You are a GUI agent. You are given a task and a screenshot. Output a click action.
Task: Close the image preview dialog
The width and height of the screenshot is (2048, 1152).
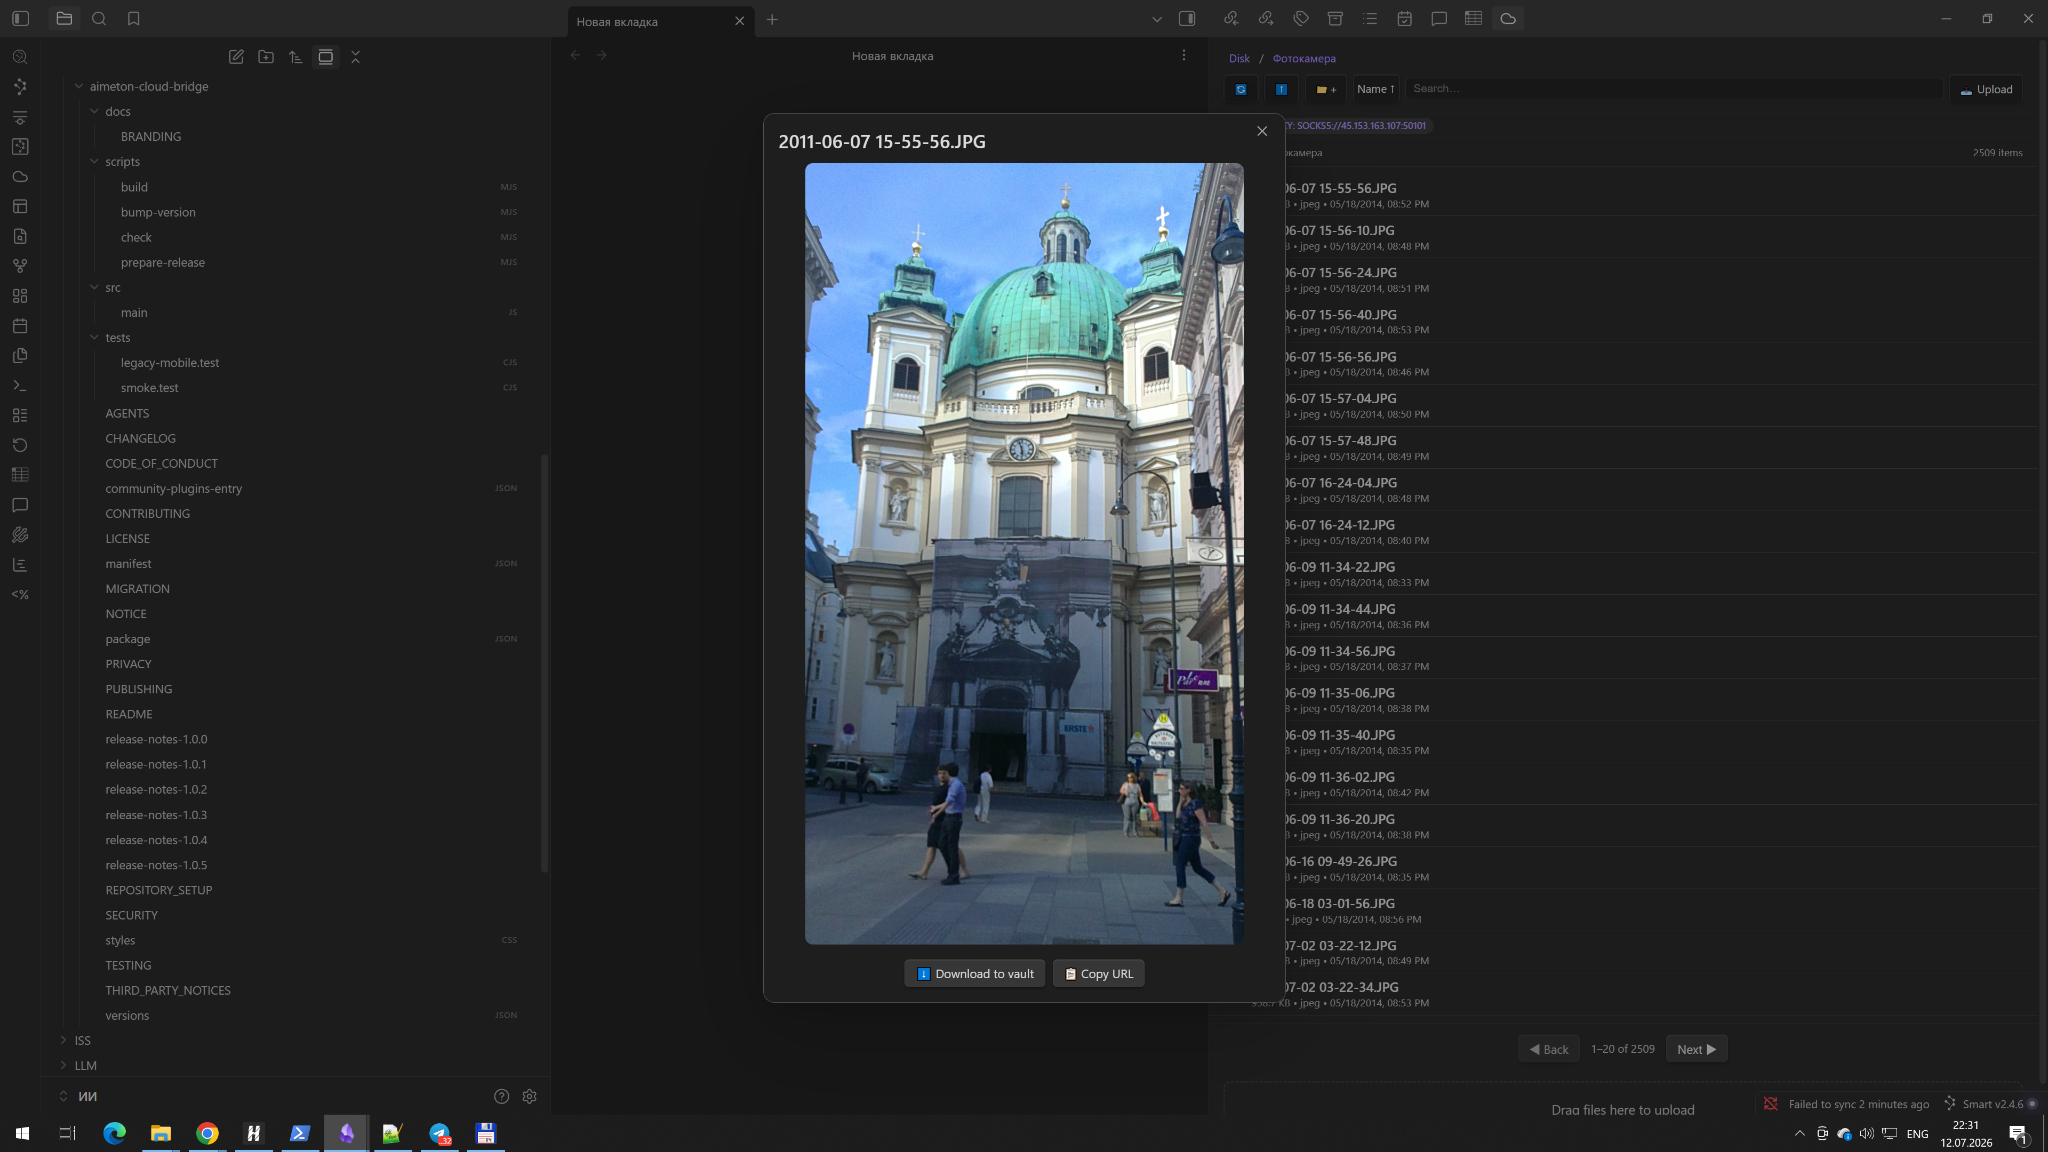[x=1262, y=131]
